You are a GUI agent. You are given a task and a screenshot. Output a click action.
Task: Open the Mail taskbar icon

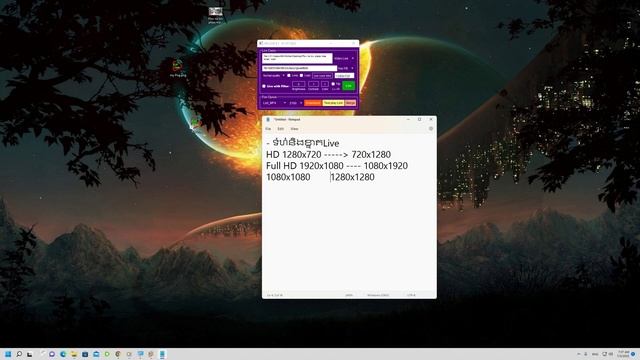coord(96,354)
